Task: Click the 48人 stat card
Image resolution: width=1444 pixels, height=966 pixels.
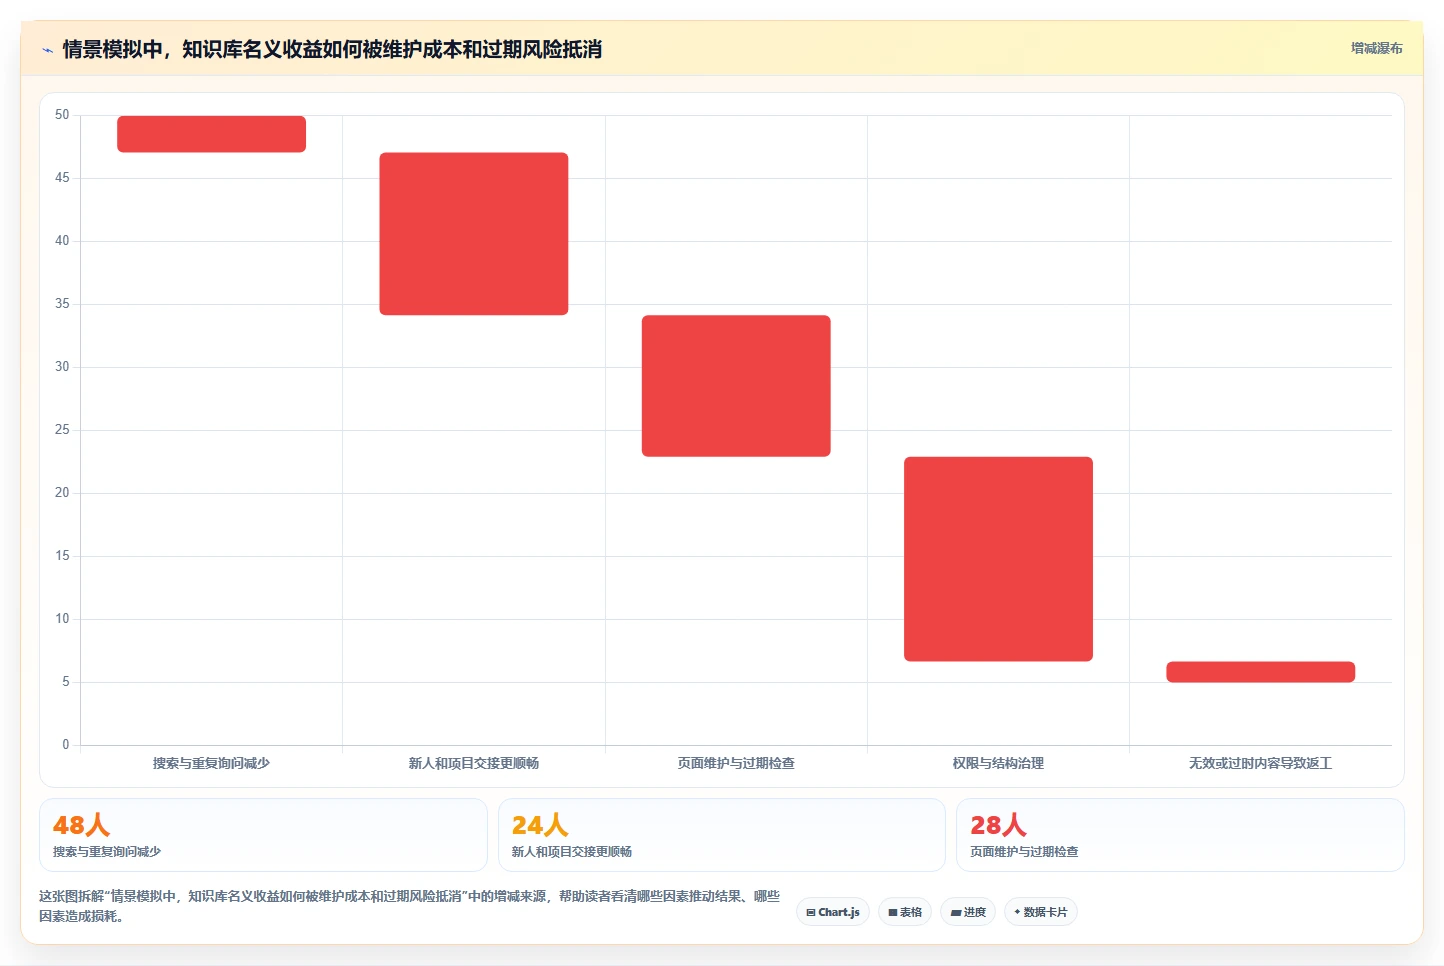Action: click(x=263, y=835)
